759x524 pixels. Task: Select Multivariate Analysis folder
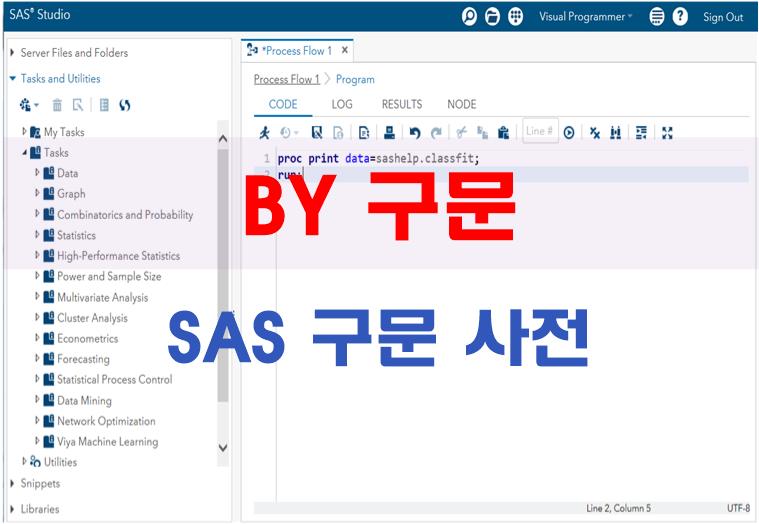coord(103,297)
